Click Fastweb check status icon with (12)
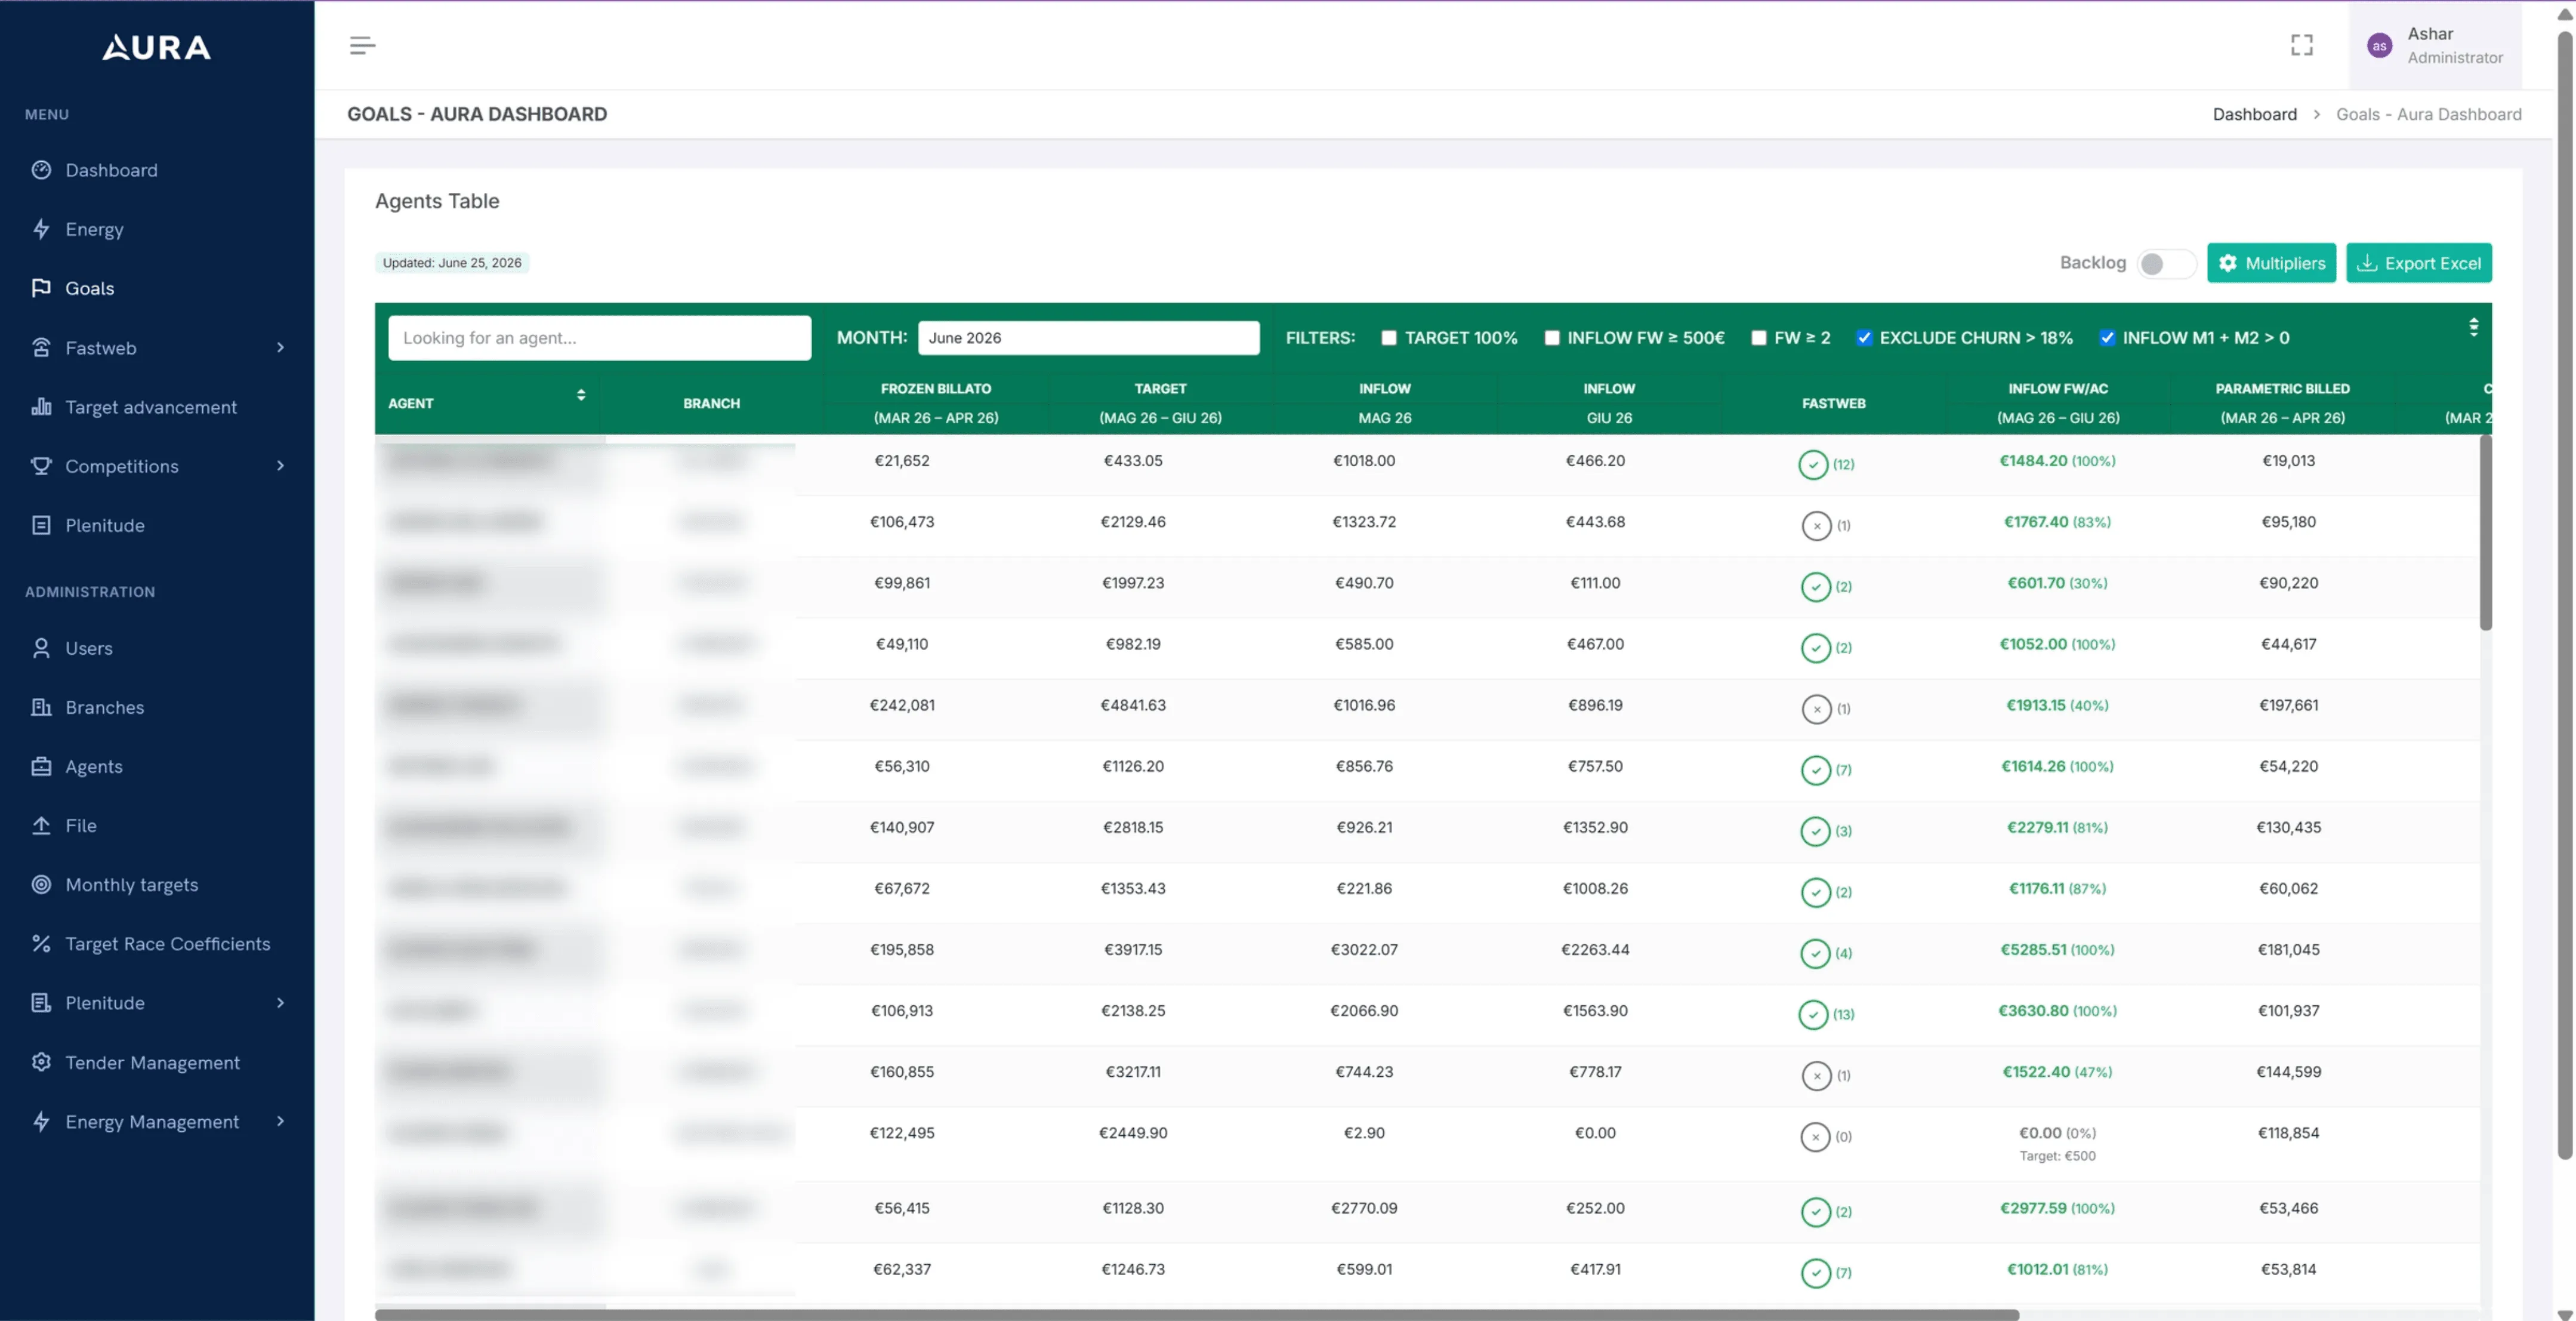This screenshot has height=1321, width=2576. tap(1812, 464)
